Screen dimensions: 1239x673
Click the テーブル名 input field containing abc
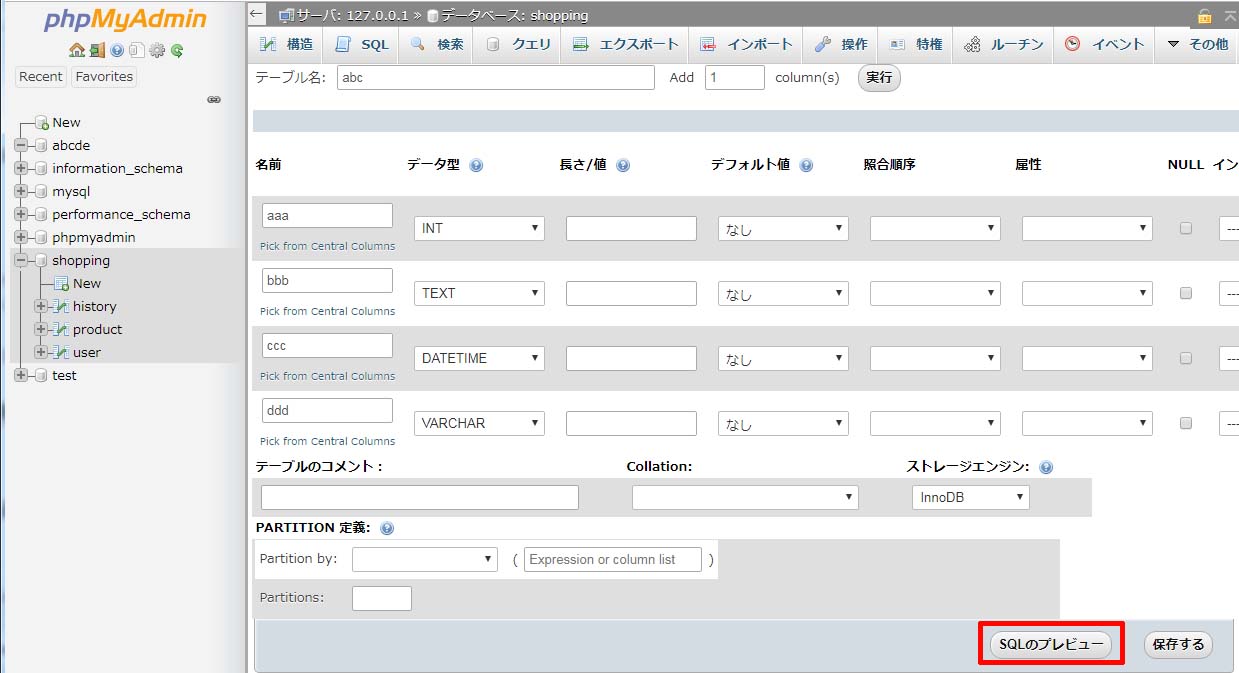495,77
